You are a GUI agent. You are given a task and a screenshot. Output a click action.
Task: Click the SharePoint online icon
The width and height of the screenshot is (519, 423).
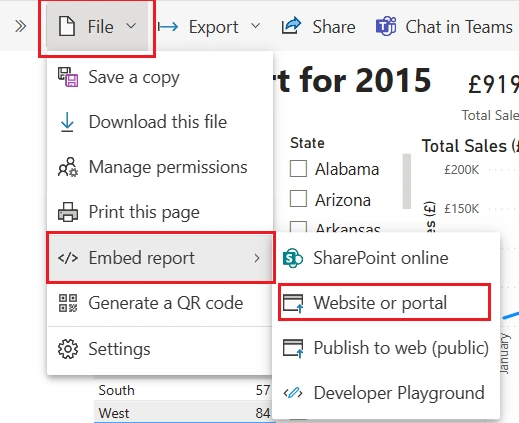tap(293, 258)
